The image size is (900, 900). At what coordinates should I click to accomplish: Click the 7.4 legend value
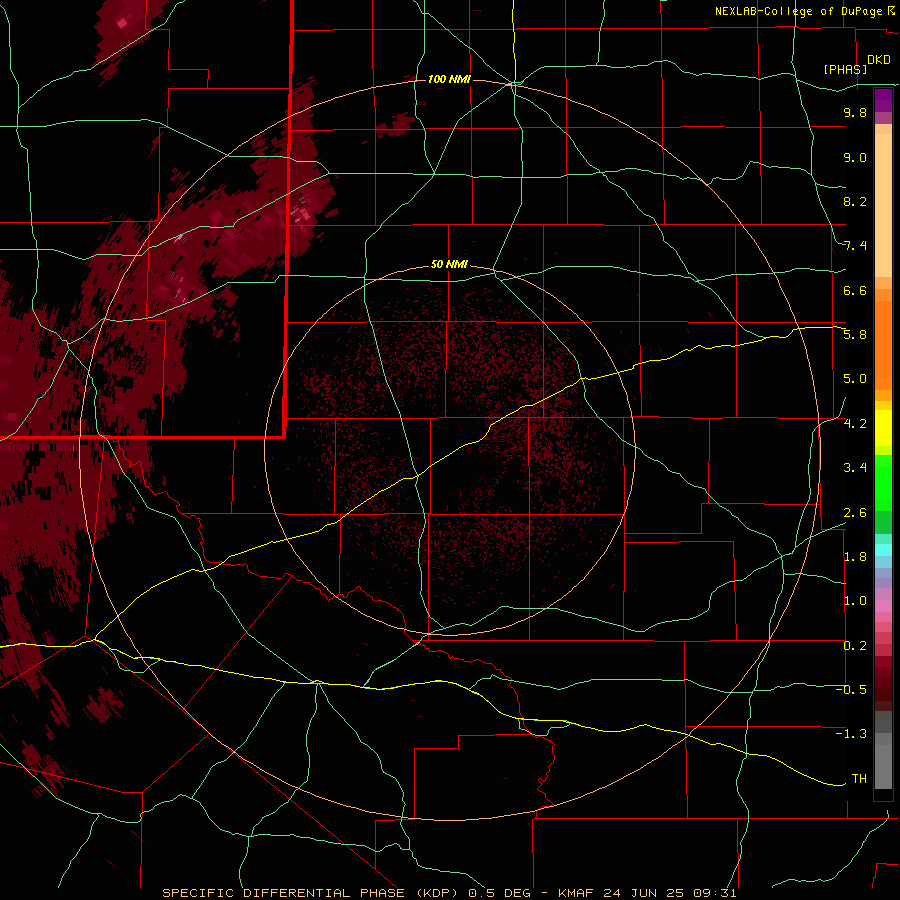coord(855,246)
